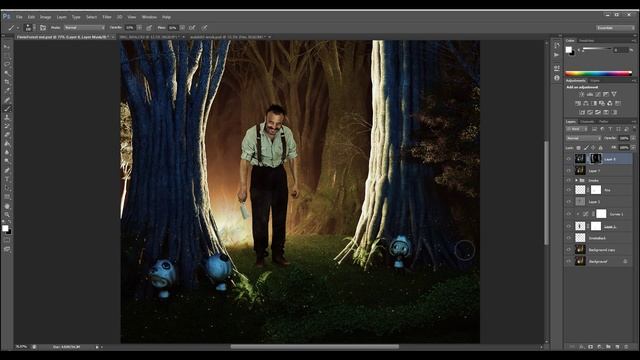Open the layer filter Kind dropdown
Viewport: 640px width, 360px height.
click(577, 129)
